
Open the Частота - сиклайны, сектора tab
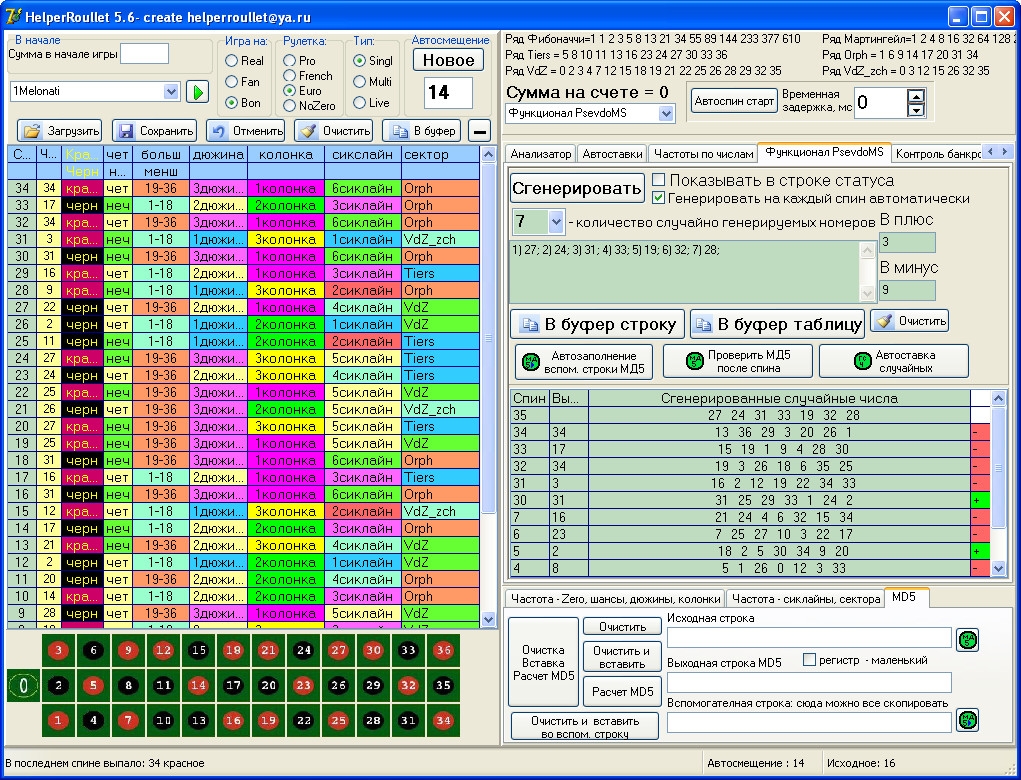click(x=804, y=598)
